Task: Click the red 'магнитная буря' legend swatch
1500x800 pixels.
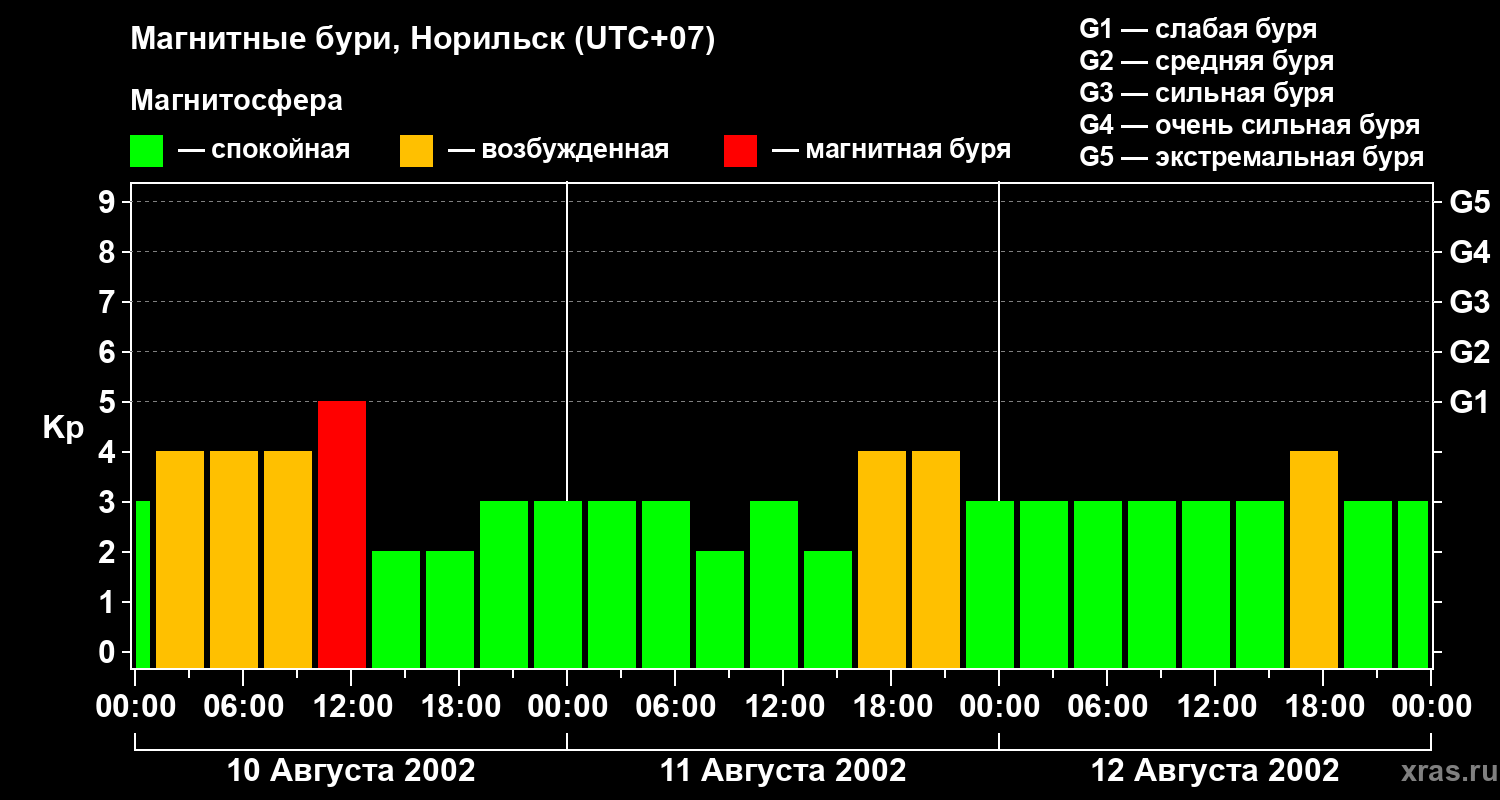Action: 740,150
